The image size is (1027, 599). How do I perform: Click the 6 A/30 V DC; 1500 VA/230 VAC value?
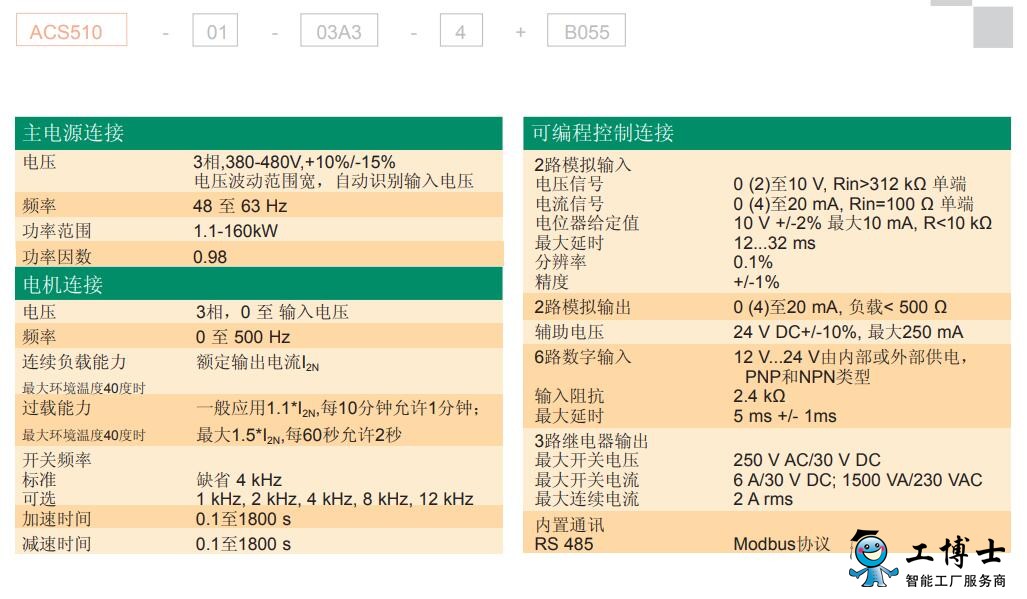858,481
